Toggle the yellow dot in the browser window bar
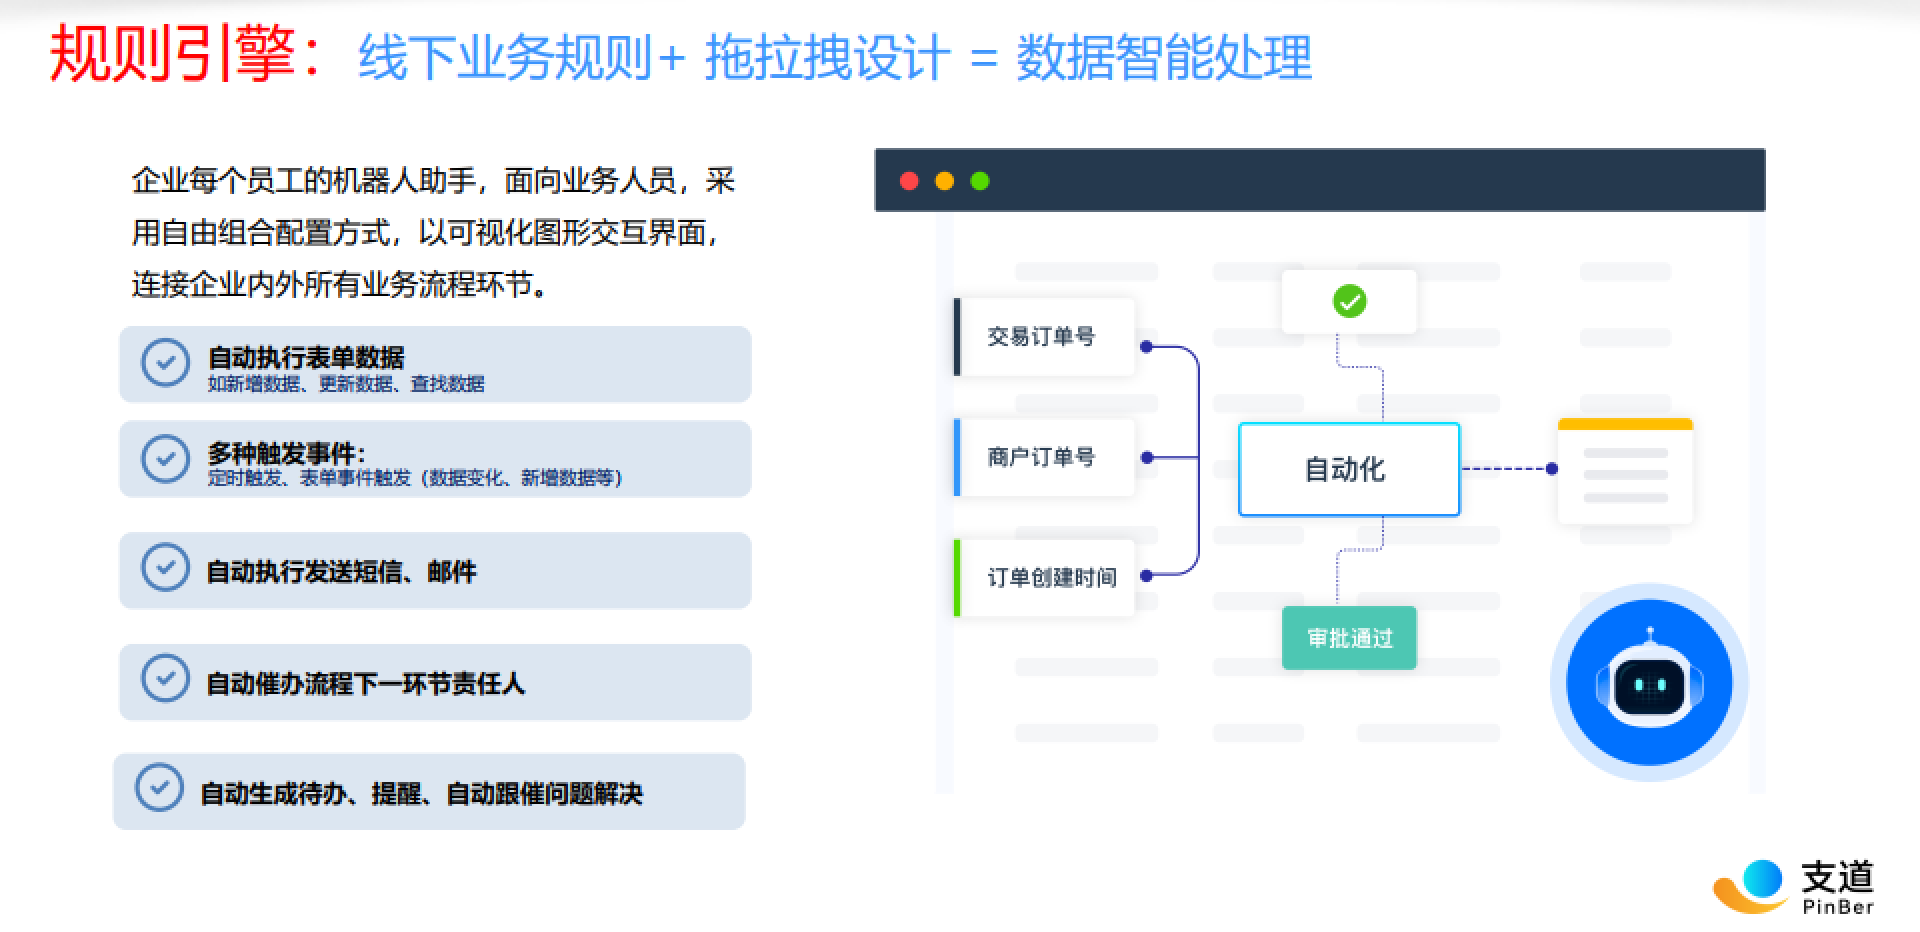Image resolution: width=1920 pixels, height=932 pixels. [944, 181]
